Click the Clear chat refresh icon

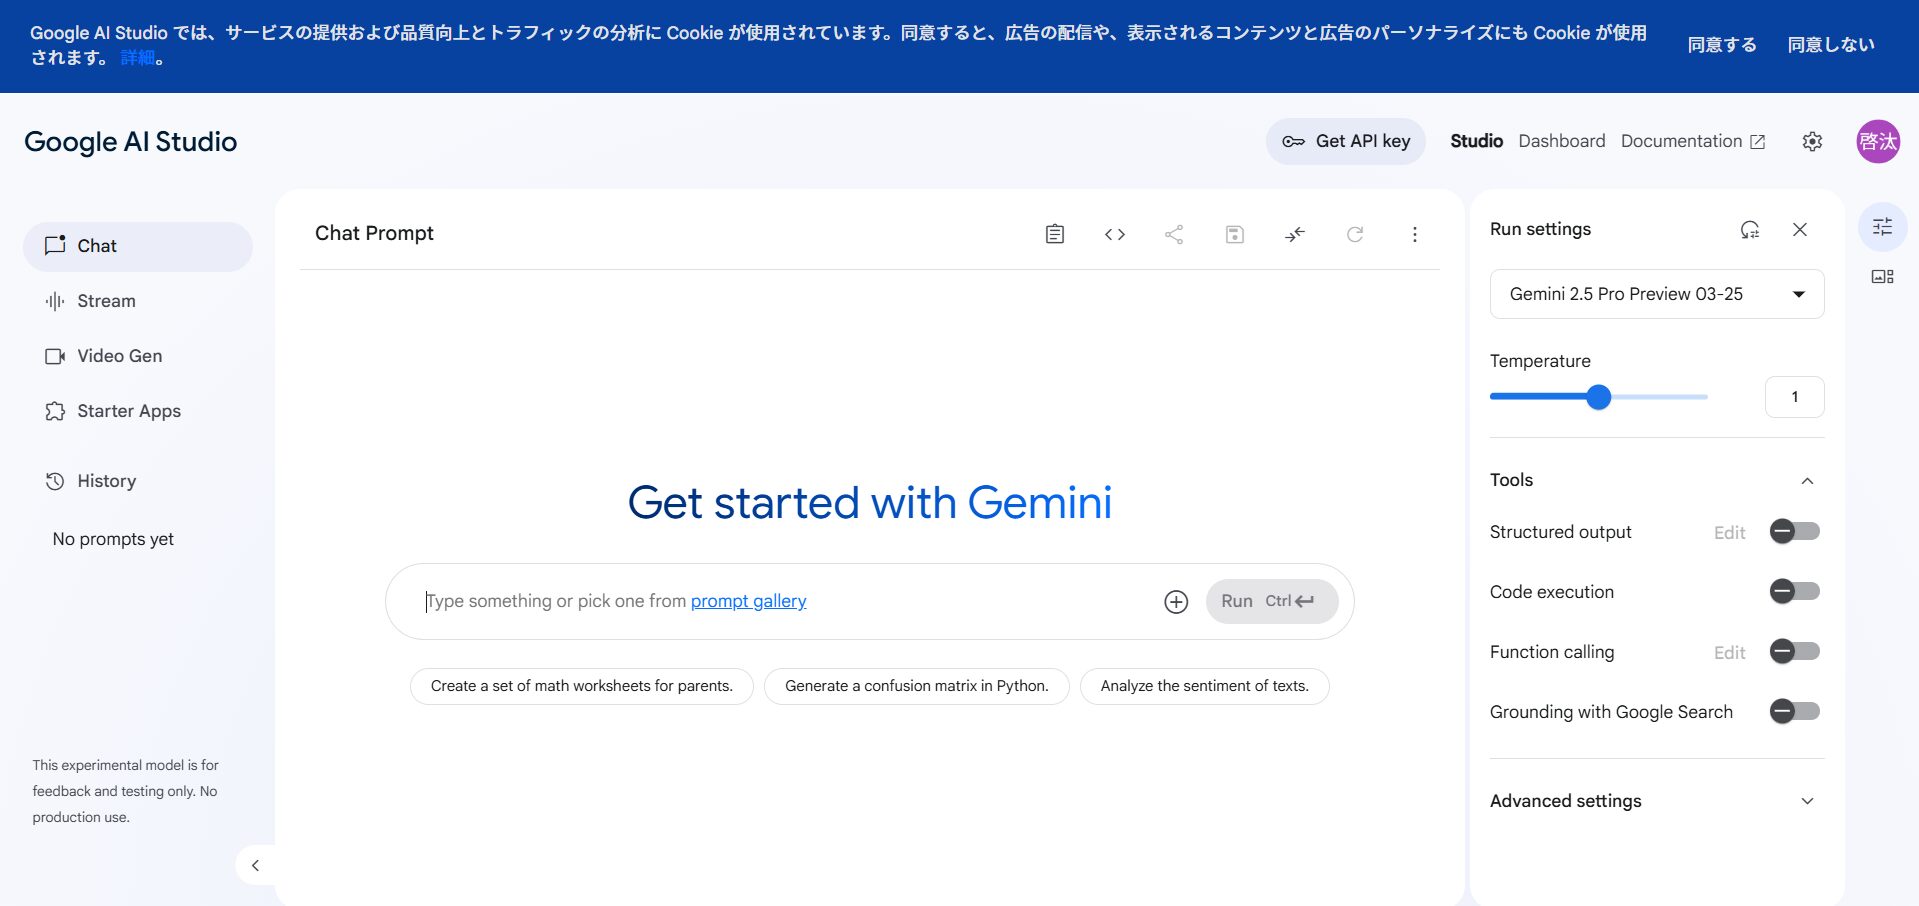pyautogui.click(x=1354, y=234)
